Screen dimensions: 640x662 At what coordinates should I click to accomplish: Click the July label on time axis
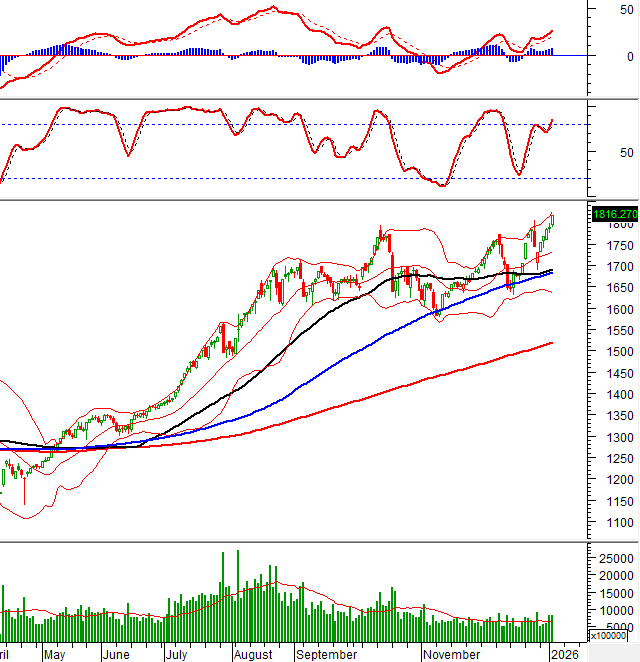pyautogui.click(x=179, y=654)
